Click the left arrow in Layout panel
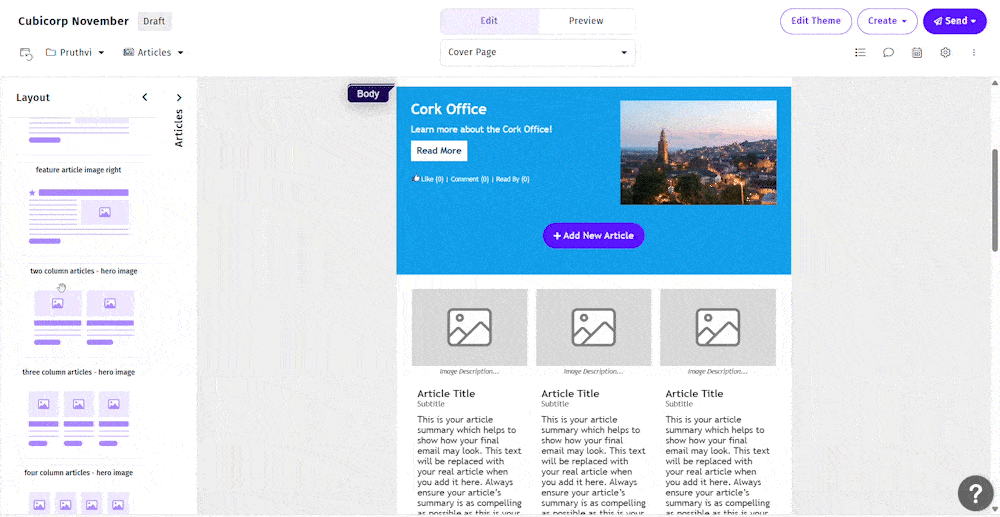 point(145,98)
